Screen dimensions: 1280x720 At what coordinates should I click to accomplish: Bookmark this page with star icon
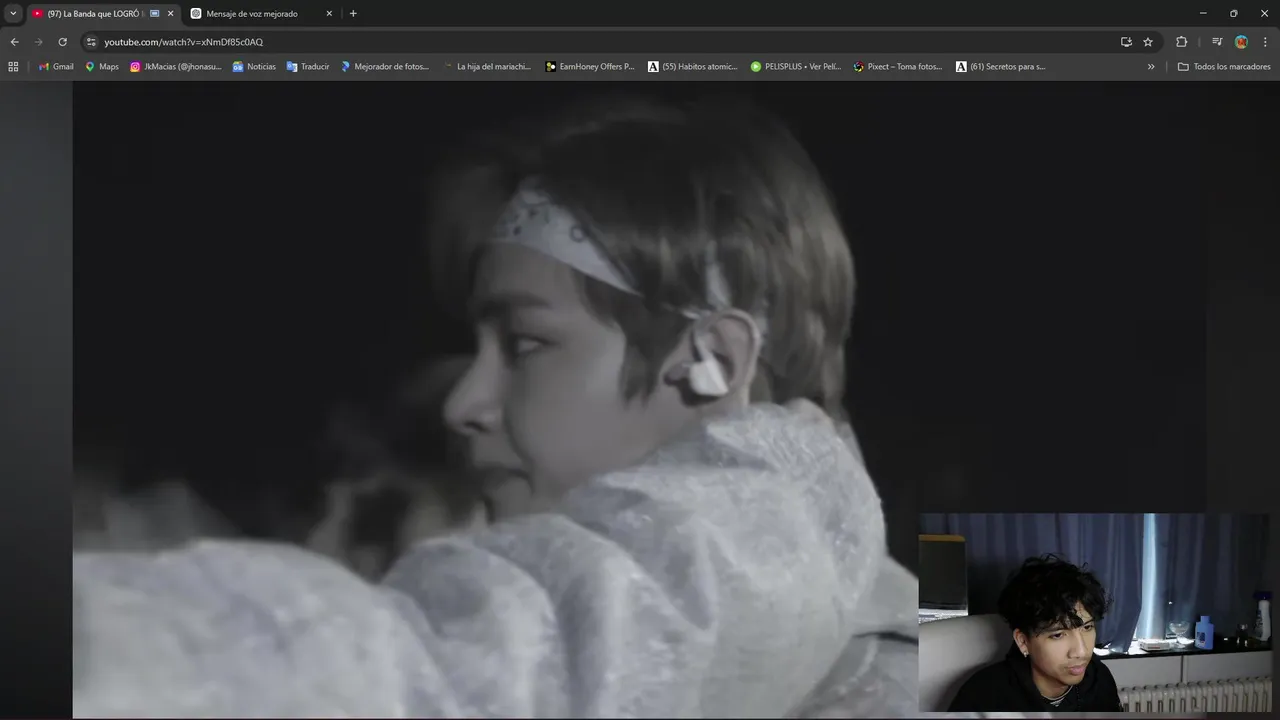coord(1148,42)
